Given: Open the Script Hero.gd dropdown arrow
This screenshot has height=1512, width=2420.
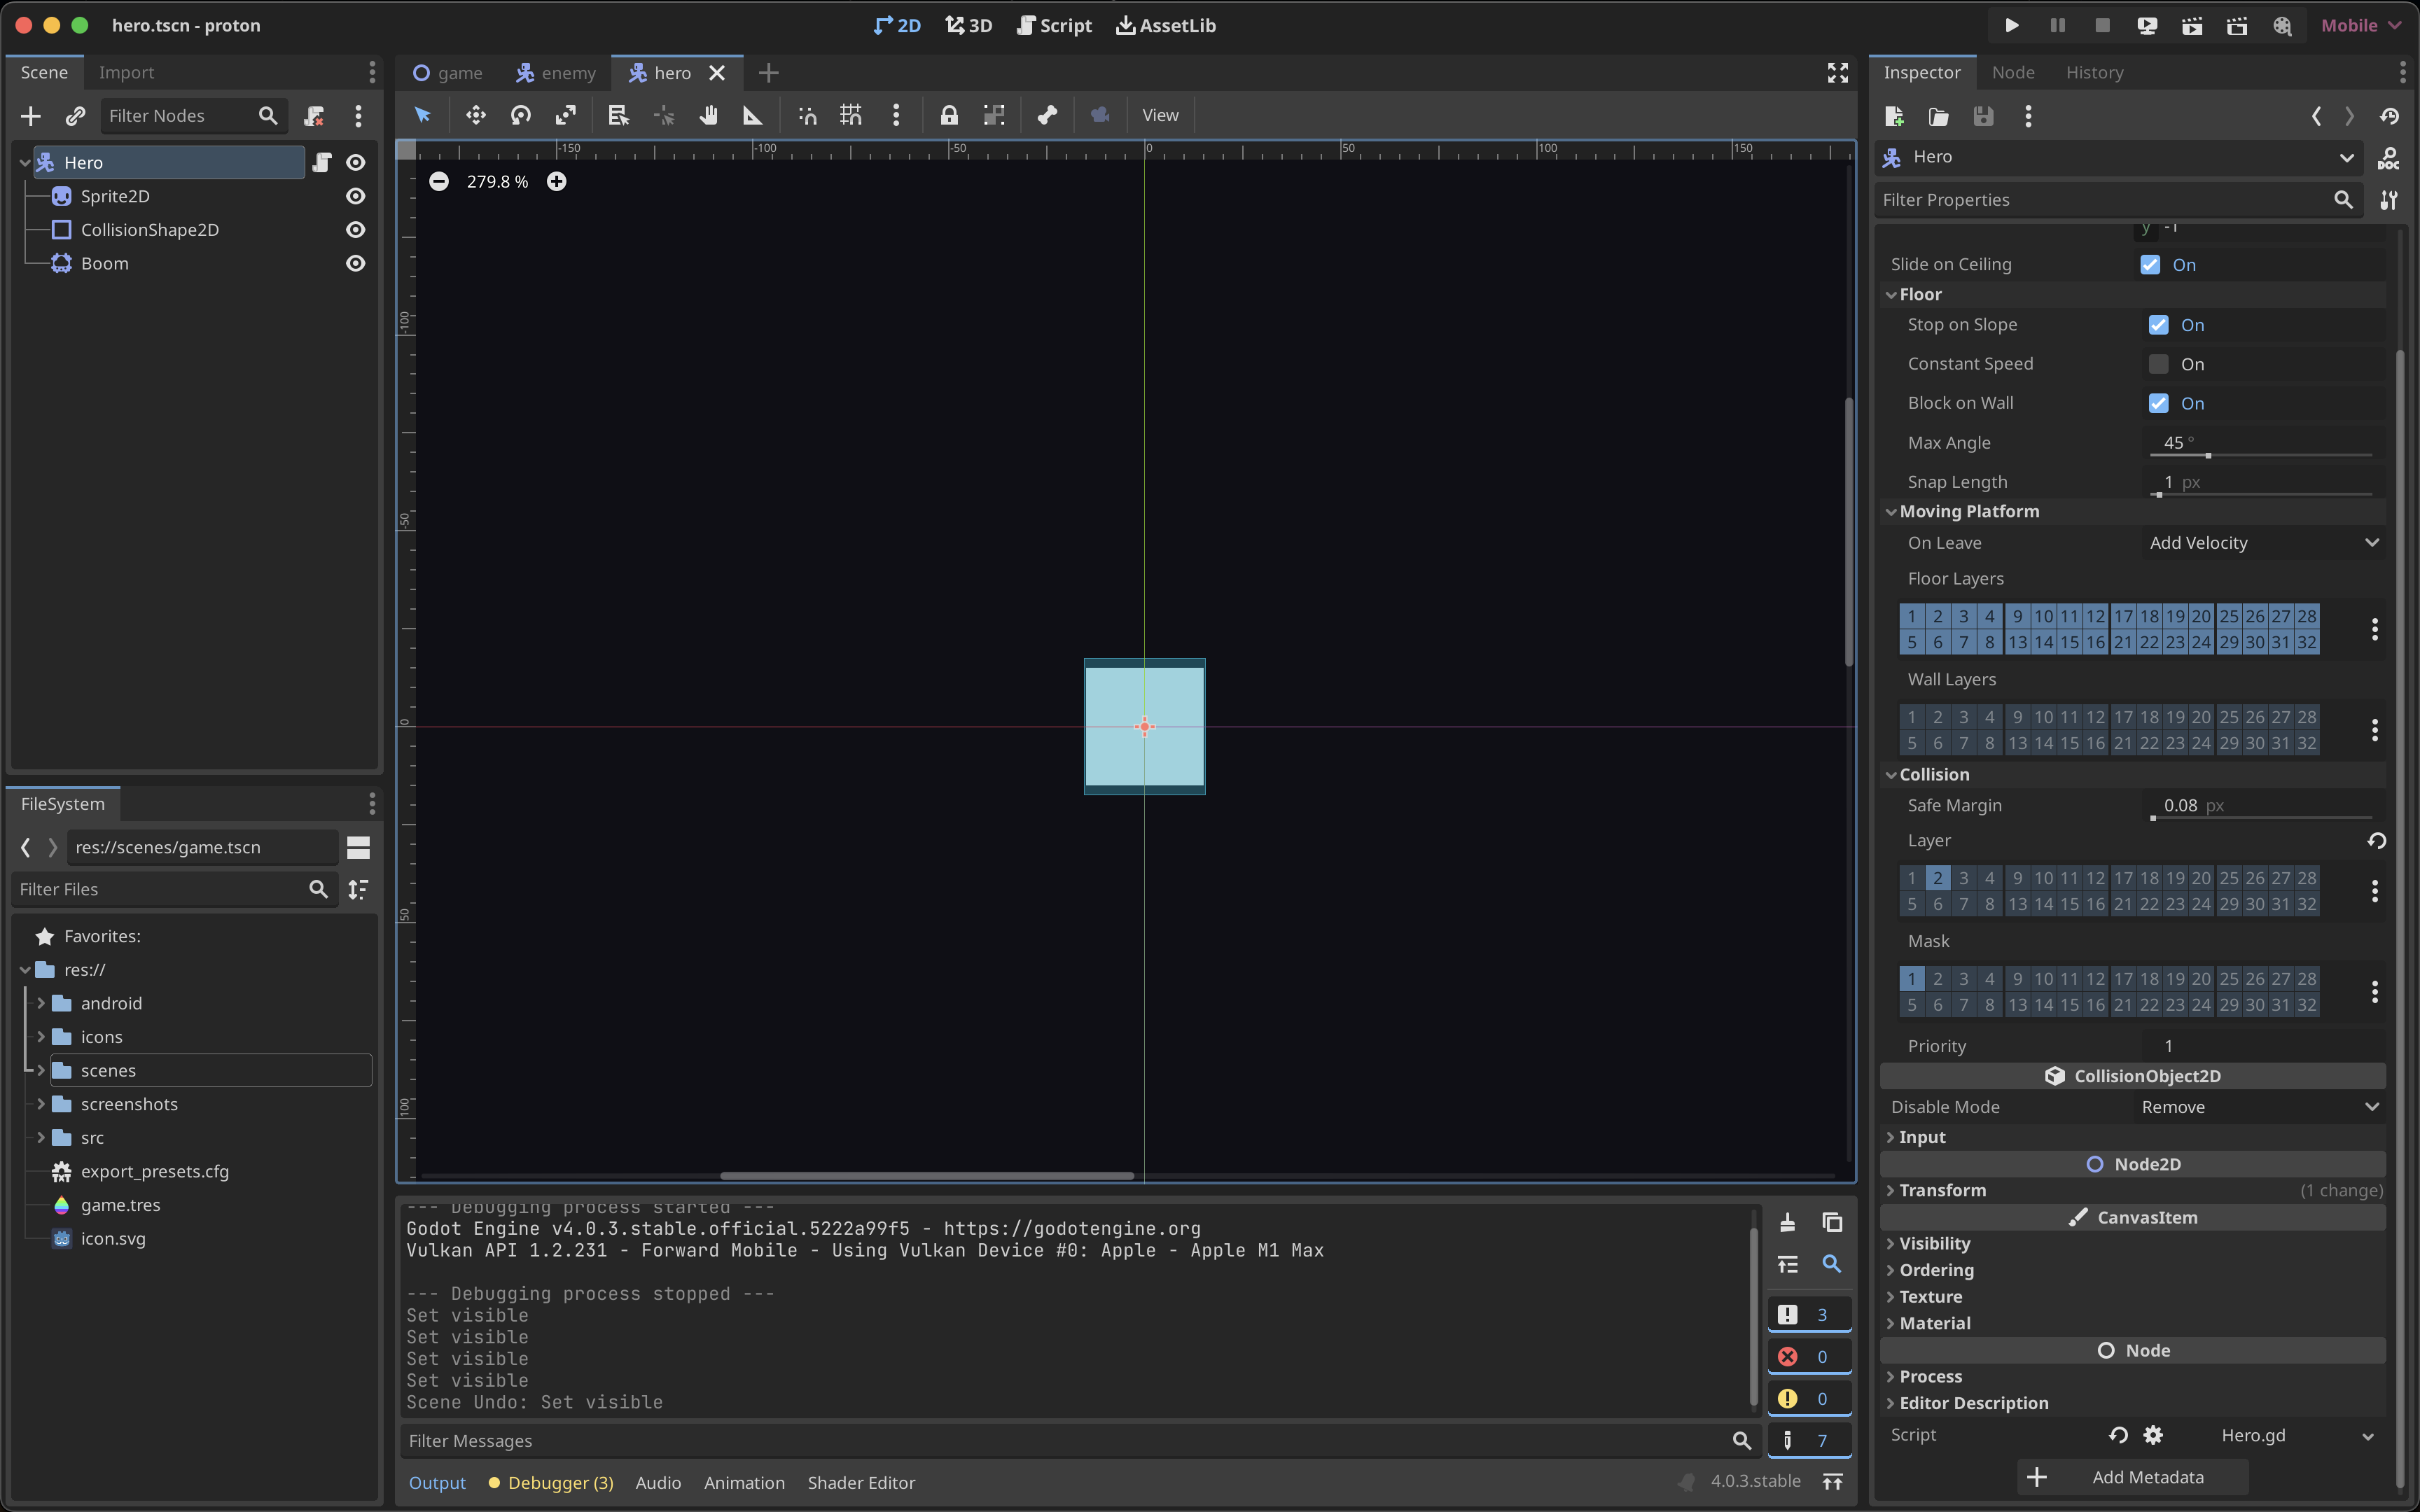Looking at the screenshot, I should click(2367, 1436).
